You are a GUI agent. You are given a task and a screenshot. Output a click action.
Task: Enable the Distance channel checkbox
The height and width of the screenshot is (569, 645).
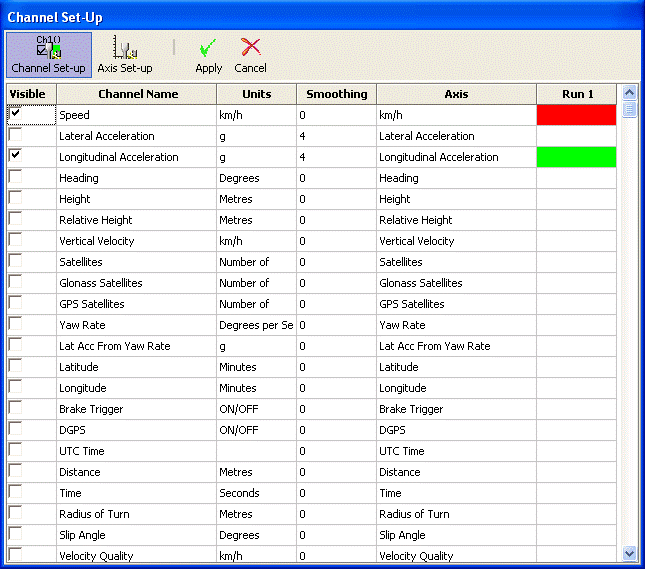[16, 470]
